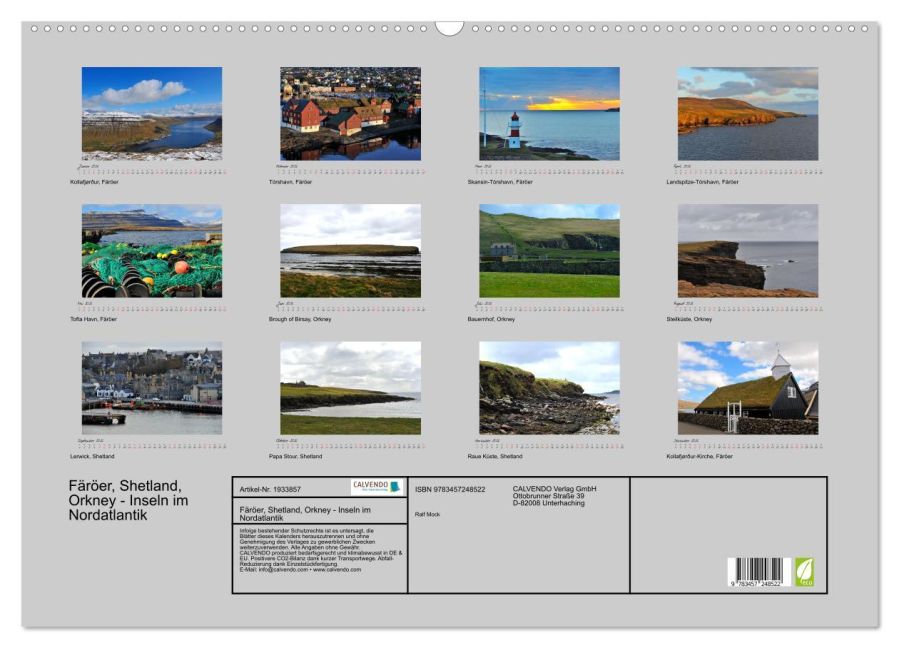Image resolution: width=899 pixels, height=648 pixels.
Task: Select the Steilküste, Orkney cliff photo
Action: (747, 251)
